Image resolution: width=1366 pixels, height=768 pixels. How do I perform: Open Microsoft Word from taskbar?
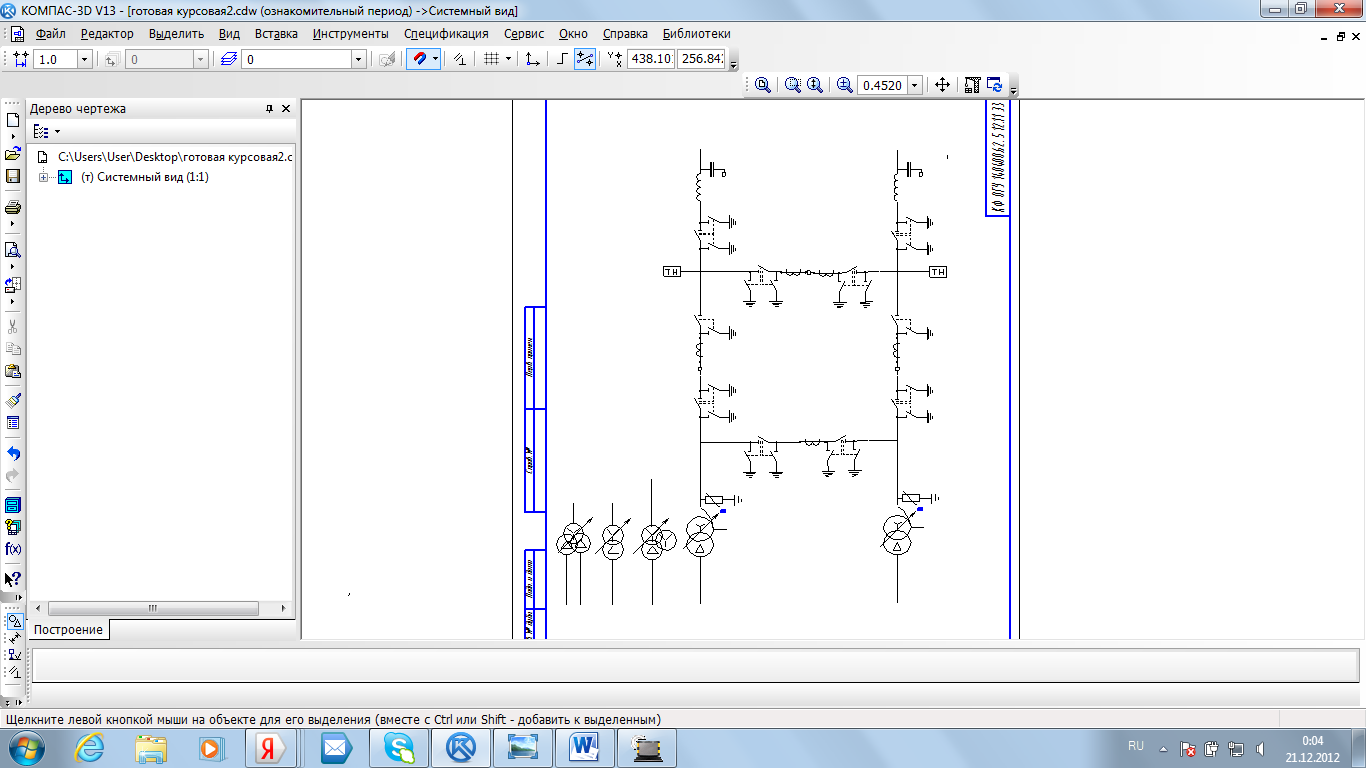pyautogui.click(x=585, y=748)
